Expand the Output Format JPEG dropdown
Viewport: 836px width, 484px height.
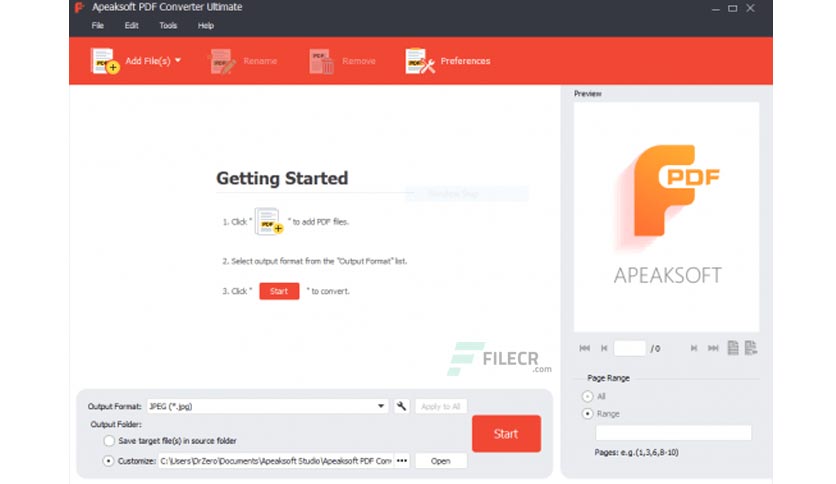point(267,406)
